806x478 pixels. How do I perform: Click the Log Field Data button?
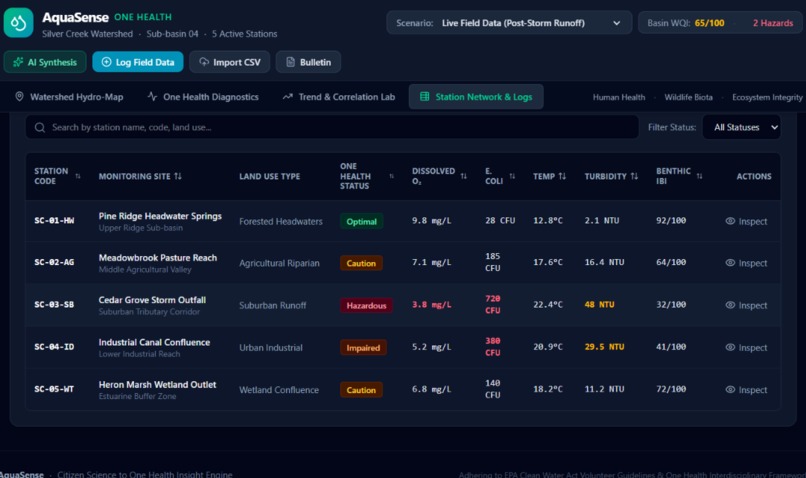[x=138, y=62]
